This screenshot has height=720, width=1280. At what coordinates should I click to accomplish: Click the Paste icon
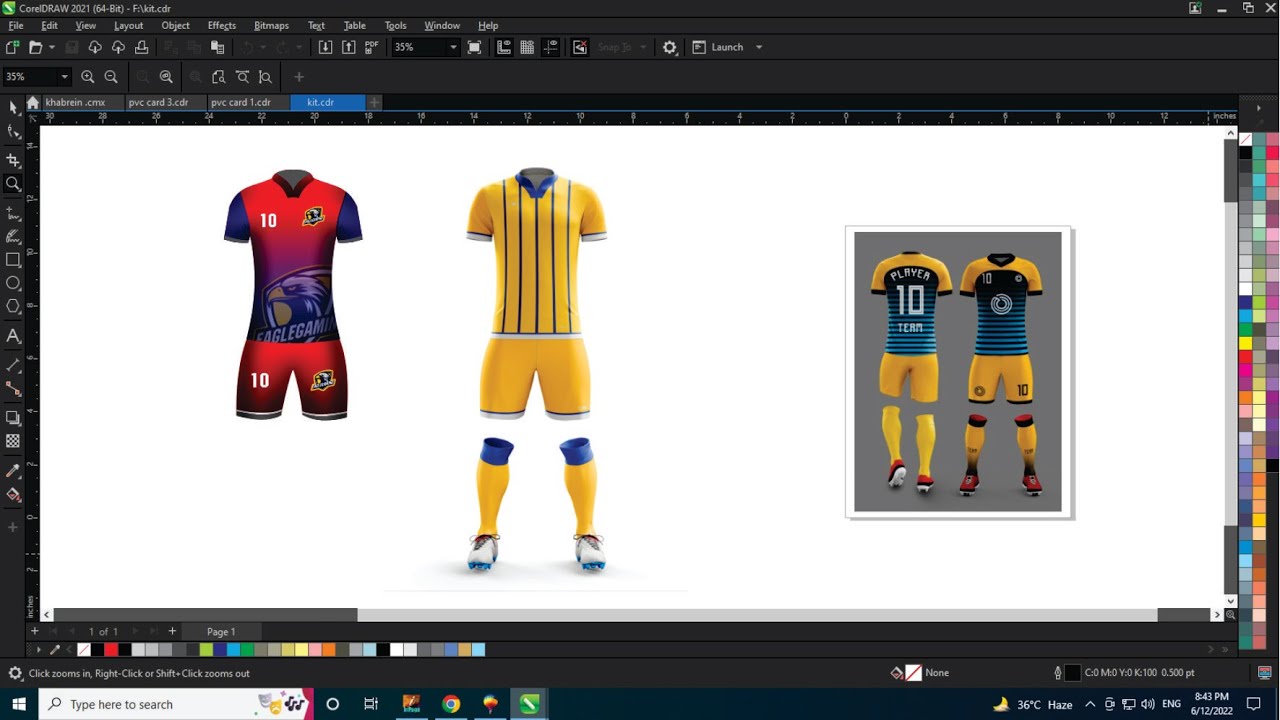(x=217, y=47)
